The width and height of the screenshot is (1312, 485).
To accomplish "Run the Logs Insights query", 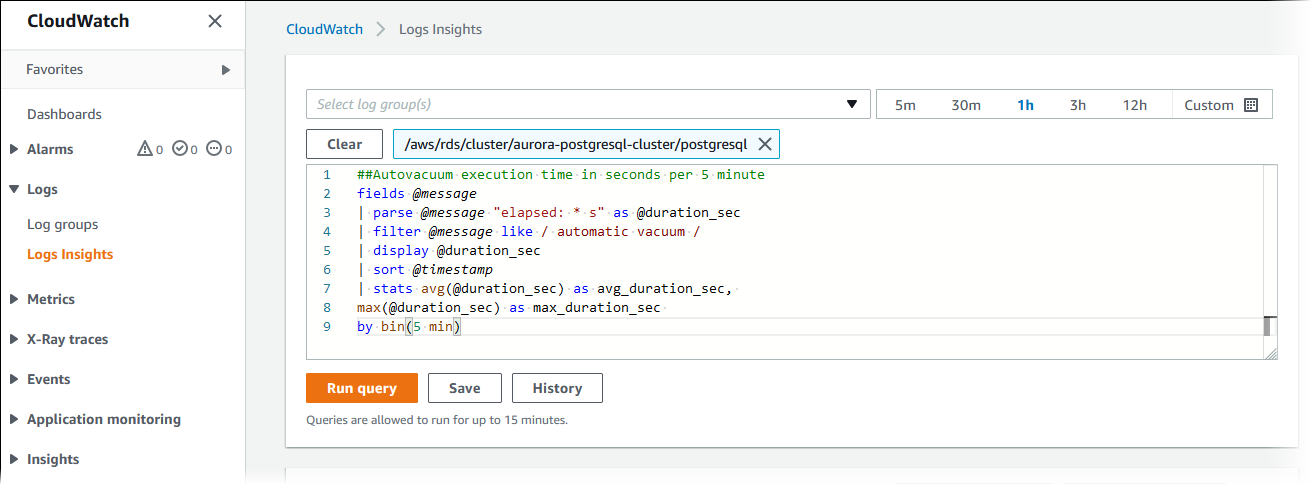I will 362,388.
